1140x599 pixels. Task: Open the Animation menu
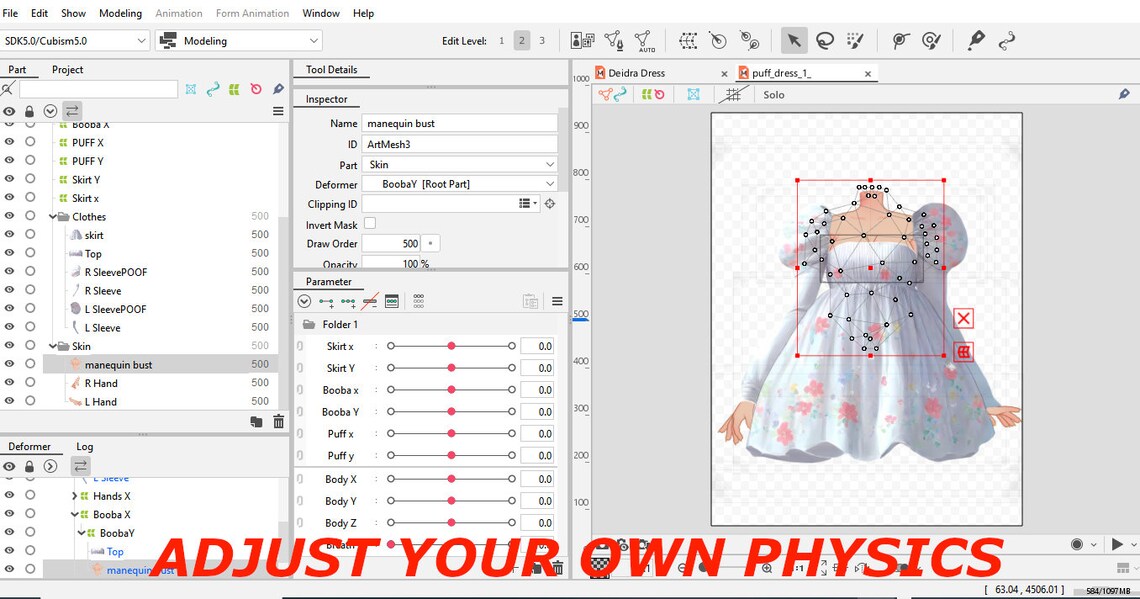tap(179, 13)
